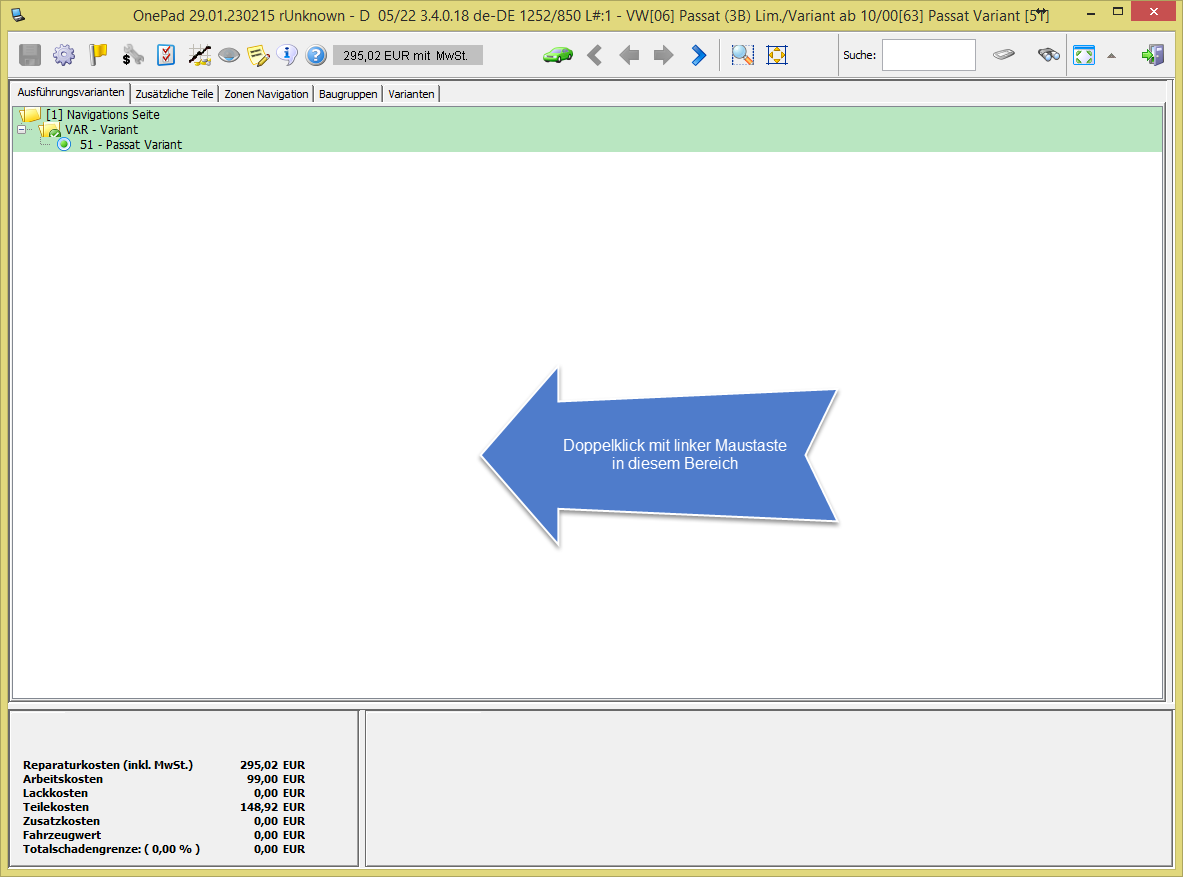Screen dimensions: 1183x877
Task: Open the Varianten tab
Action: (x=411, y=94)
